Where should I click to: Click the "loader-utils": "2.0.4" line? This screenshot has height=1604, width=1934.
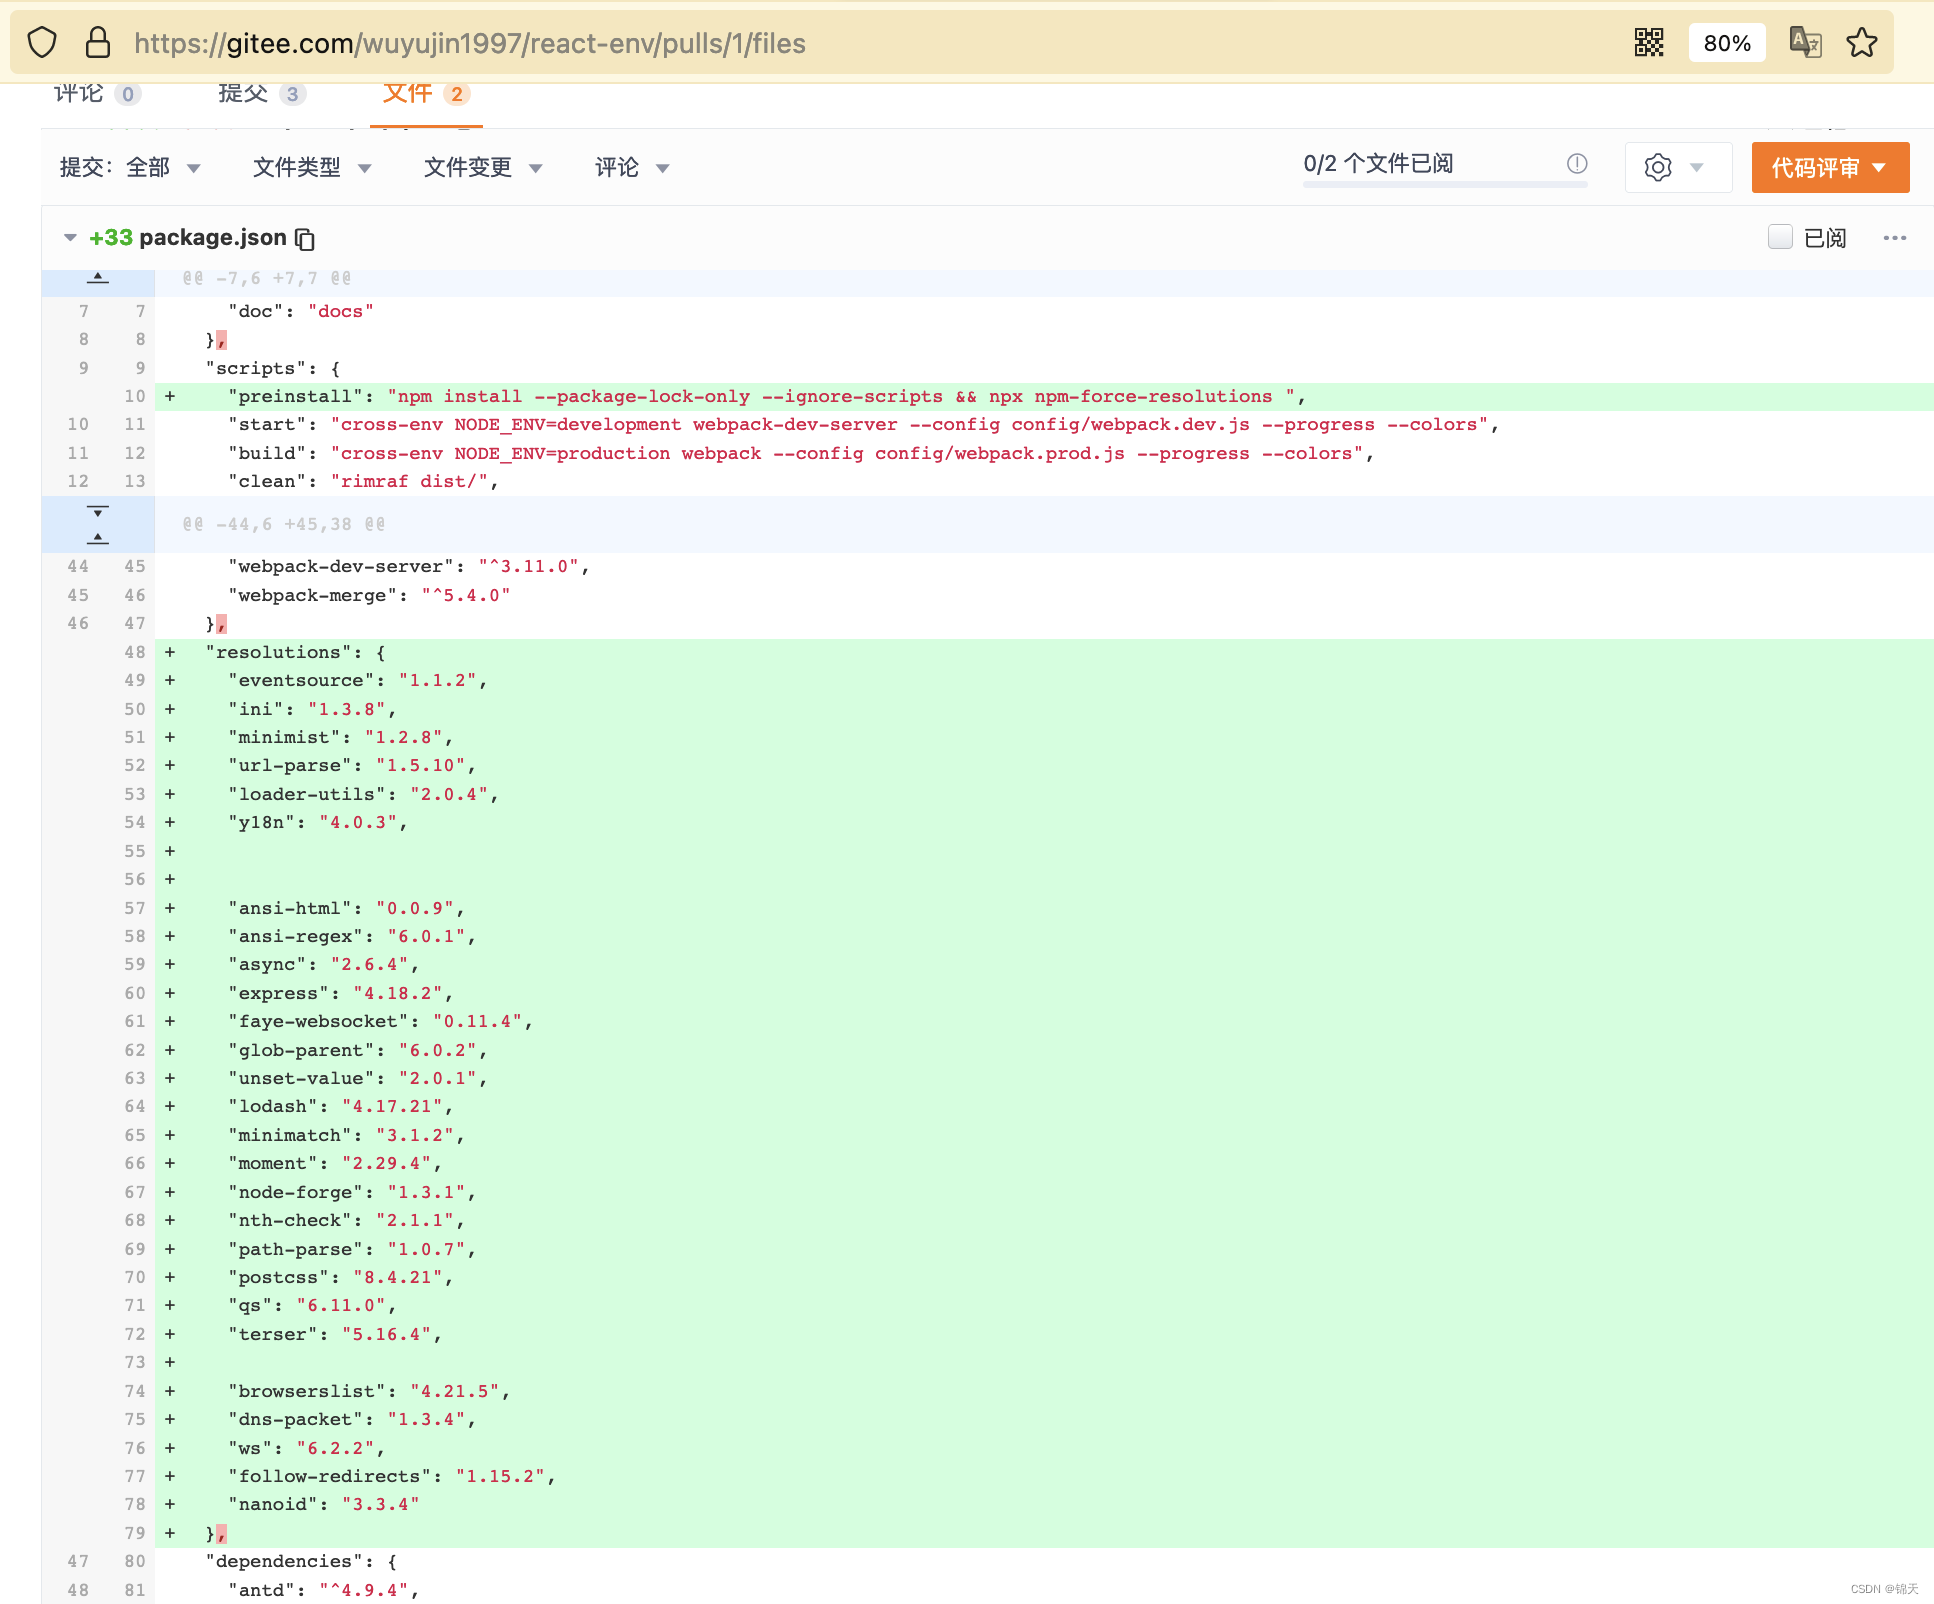pos(363,795)
